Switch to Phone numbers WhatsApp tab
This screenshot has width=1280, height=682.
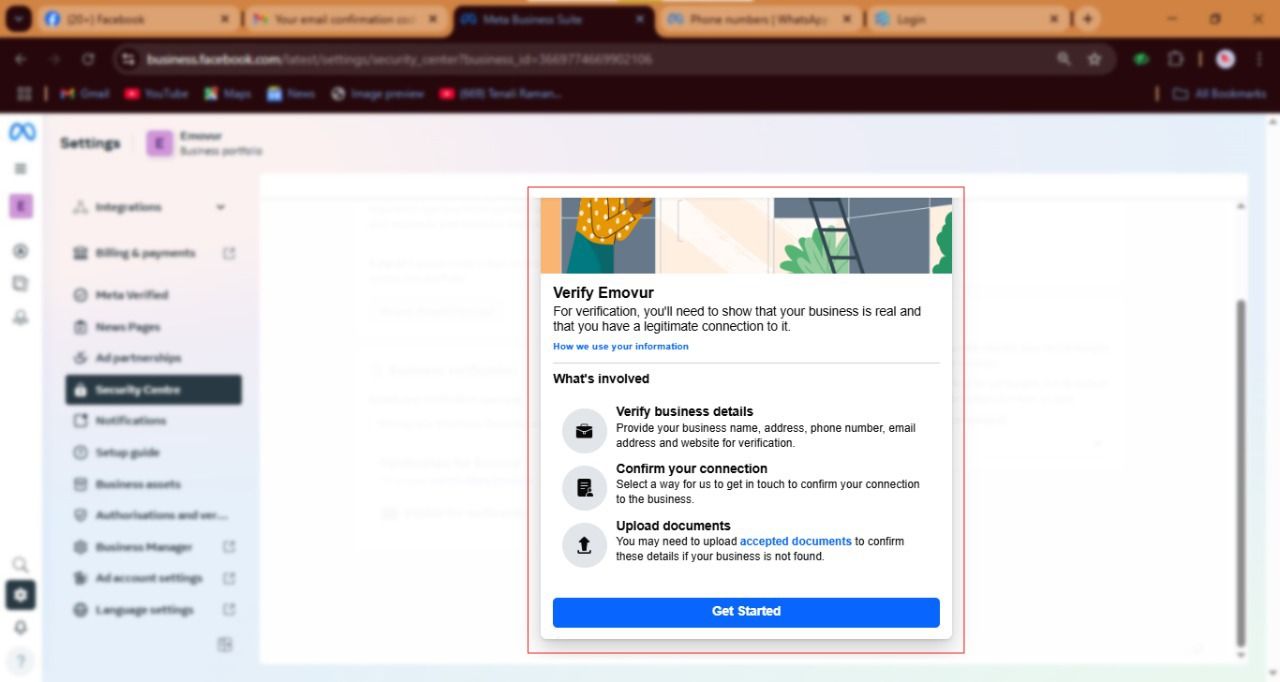click(x=760, y=19)
